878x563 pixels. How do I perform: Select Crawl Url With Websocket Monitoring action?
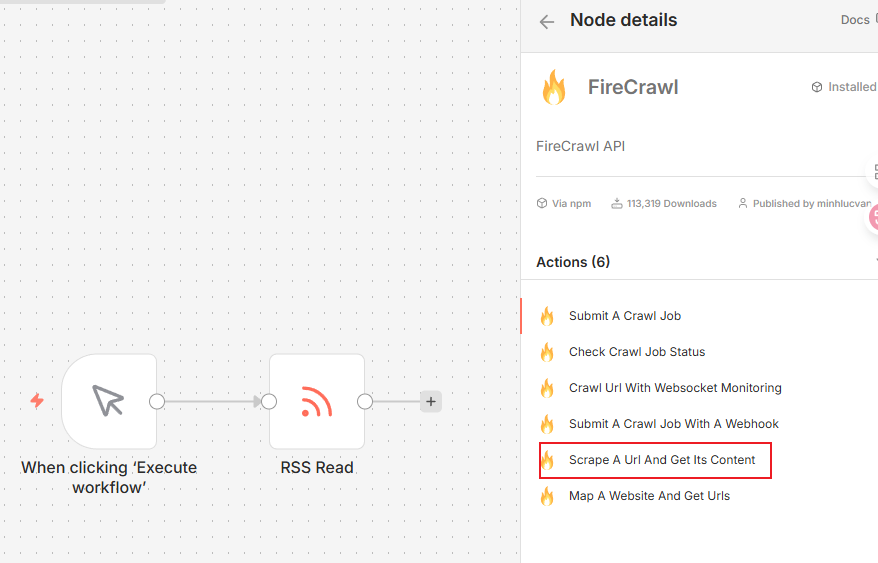[x=675, y=388]
